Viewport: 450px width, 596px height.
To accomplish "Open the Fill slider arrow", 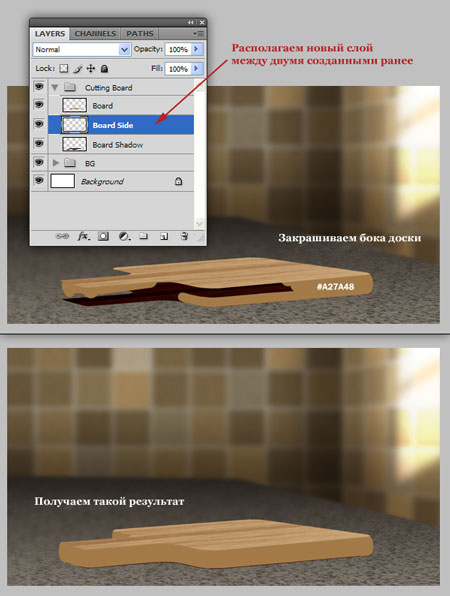I will 197,69.
